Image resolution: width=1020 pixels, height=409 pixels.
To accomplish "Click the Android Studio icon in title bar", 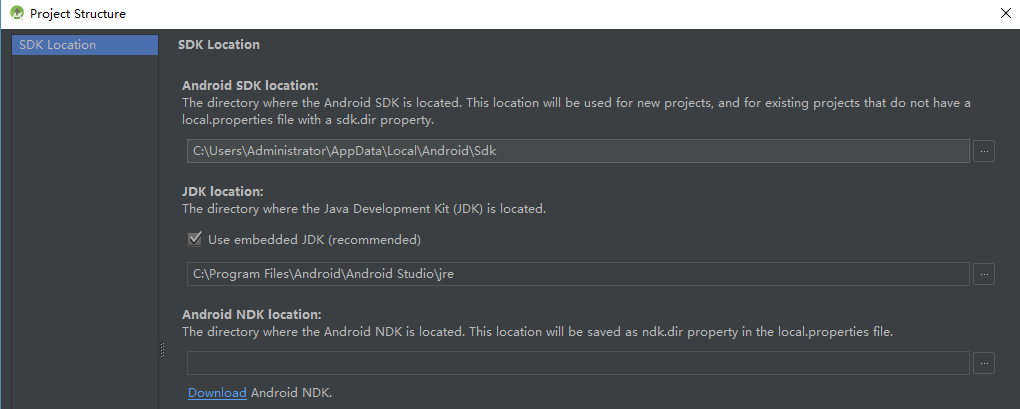I will [x=17, y=13].
